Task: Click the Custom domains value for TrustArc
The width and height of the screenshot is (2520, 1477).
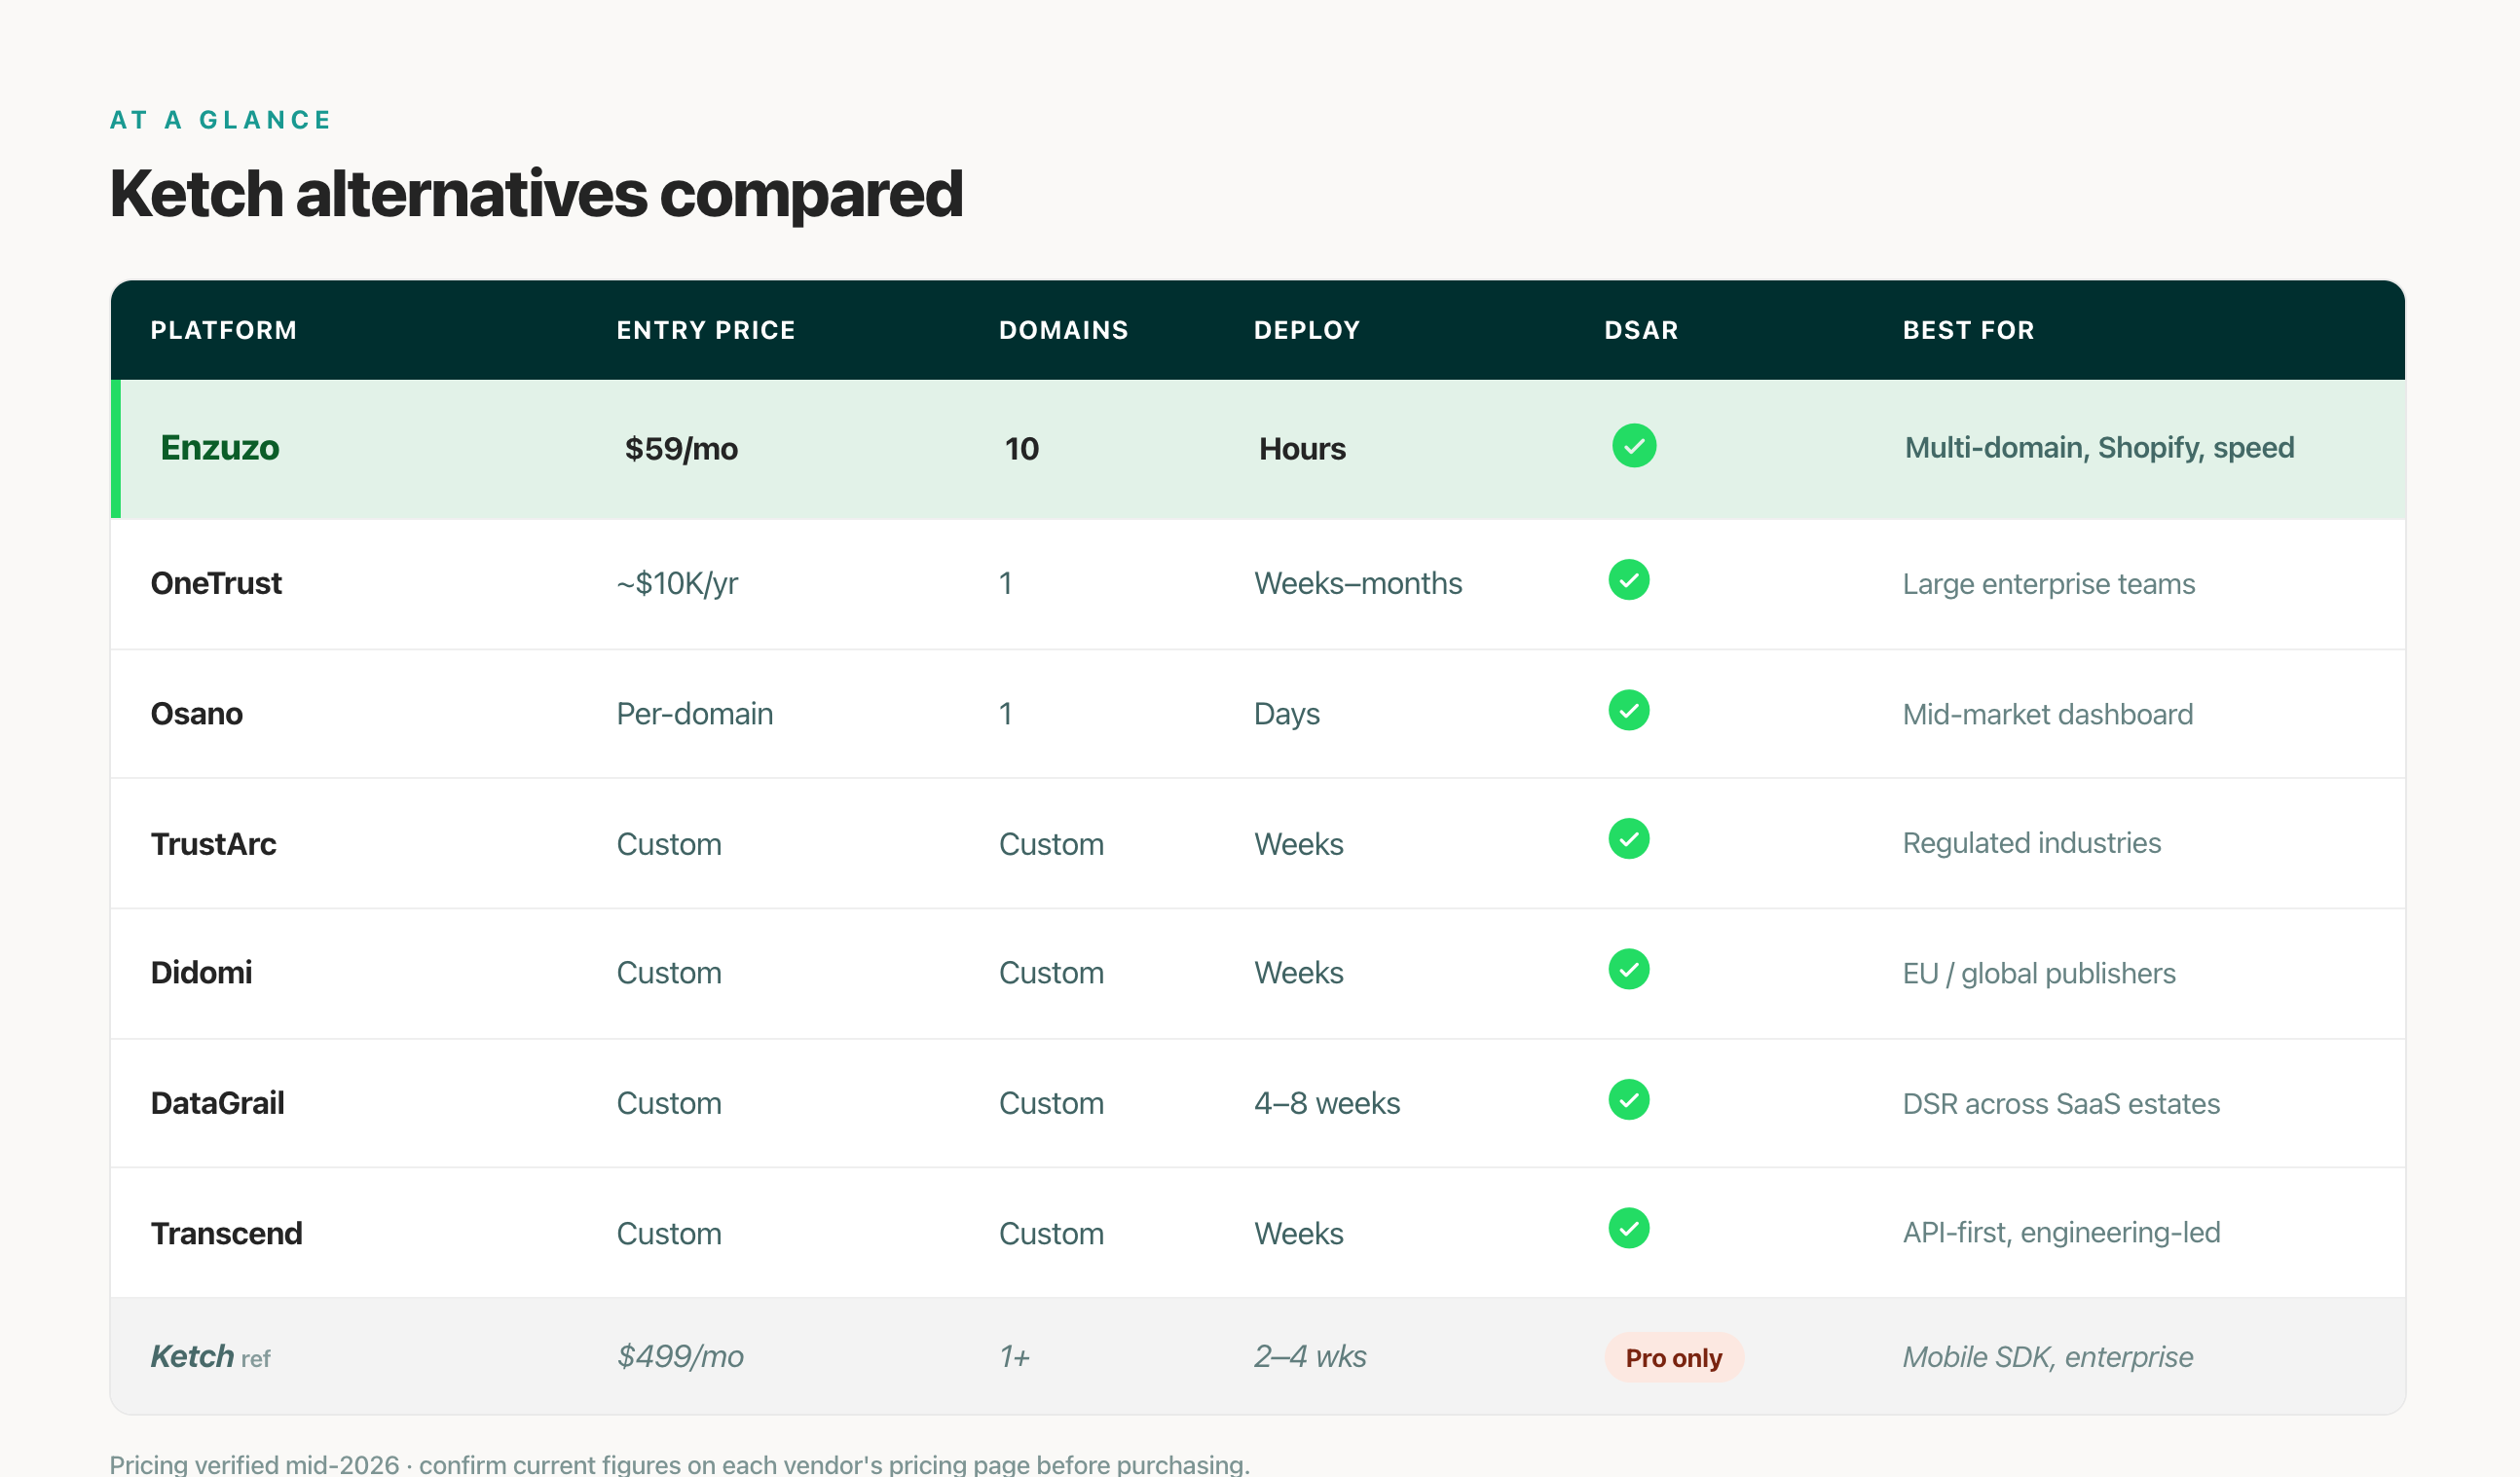Action: point(1052,843)
